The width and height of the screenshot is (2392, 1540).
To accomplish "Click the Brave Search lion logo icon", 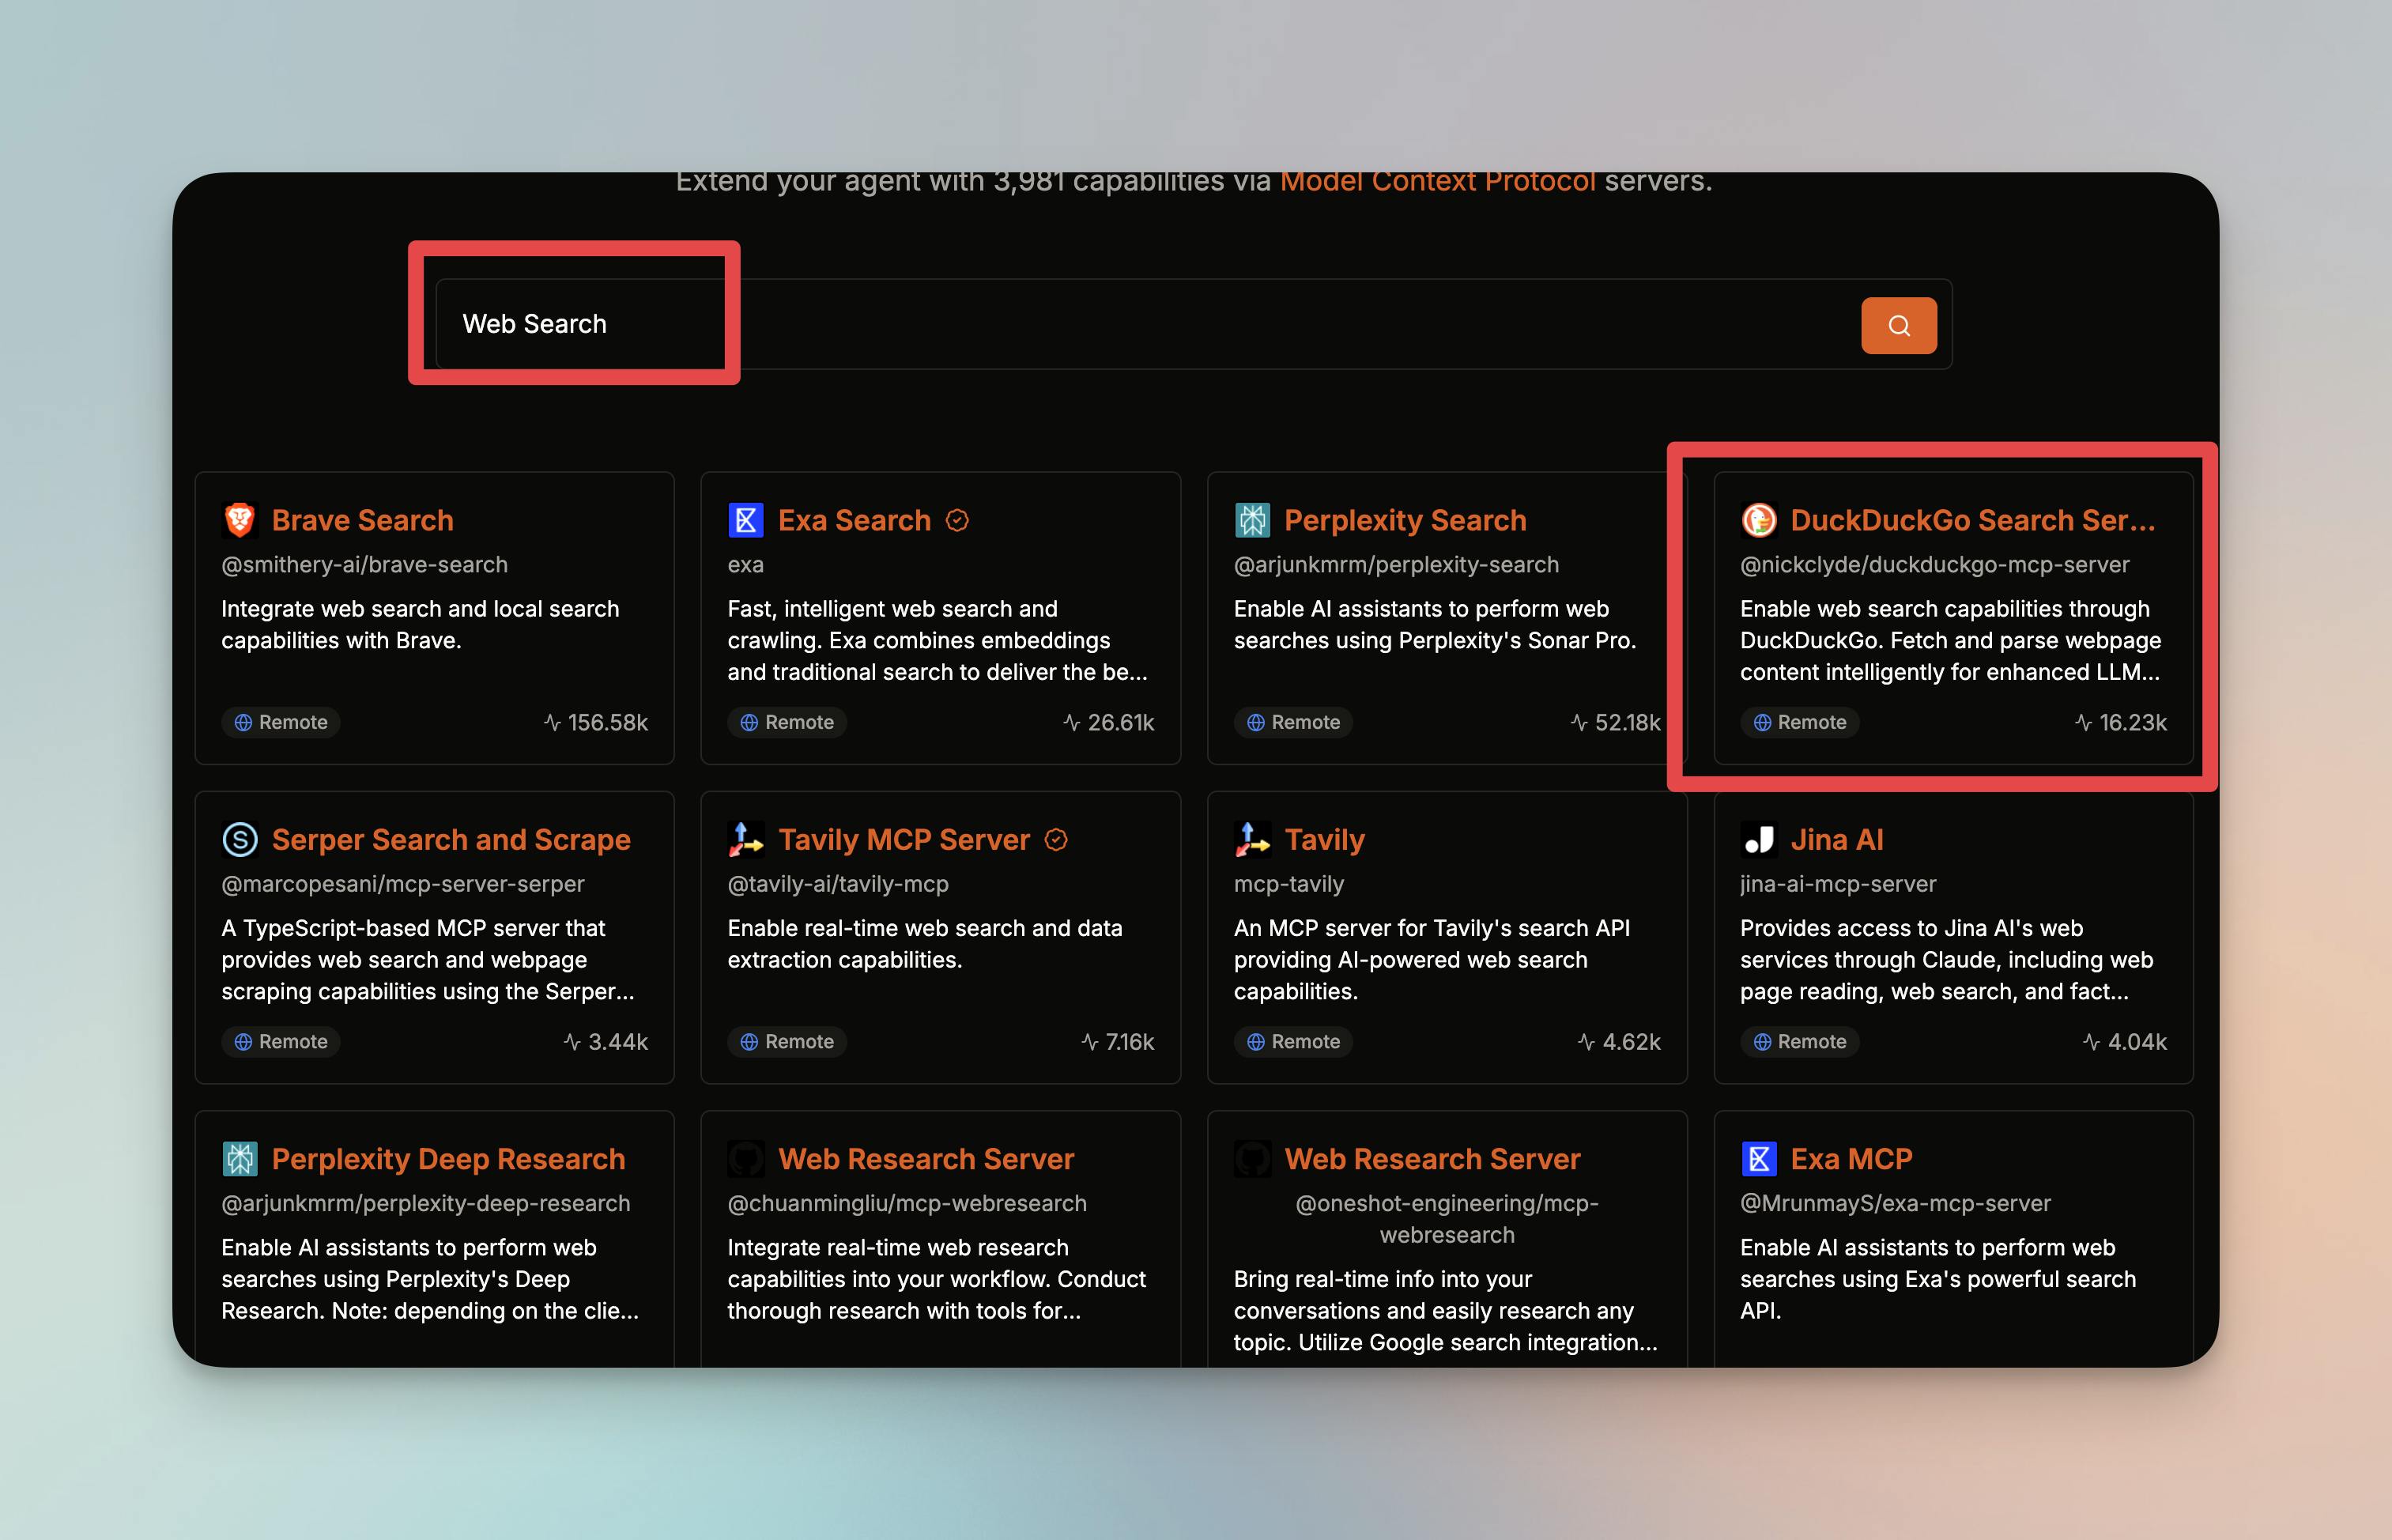I will [240, 520].
